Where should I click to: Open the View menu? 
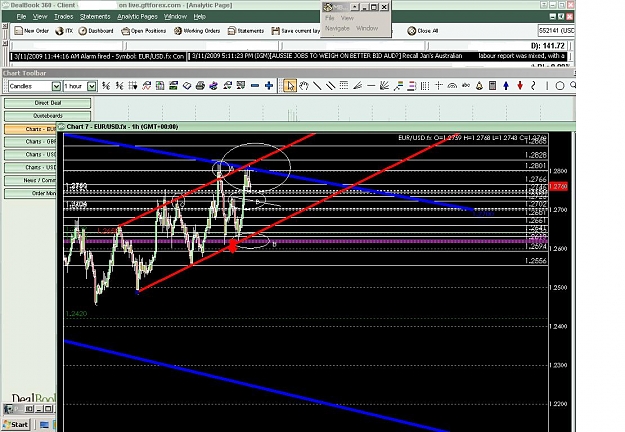tap(39, 17)
